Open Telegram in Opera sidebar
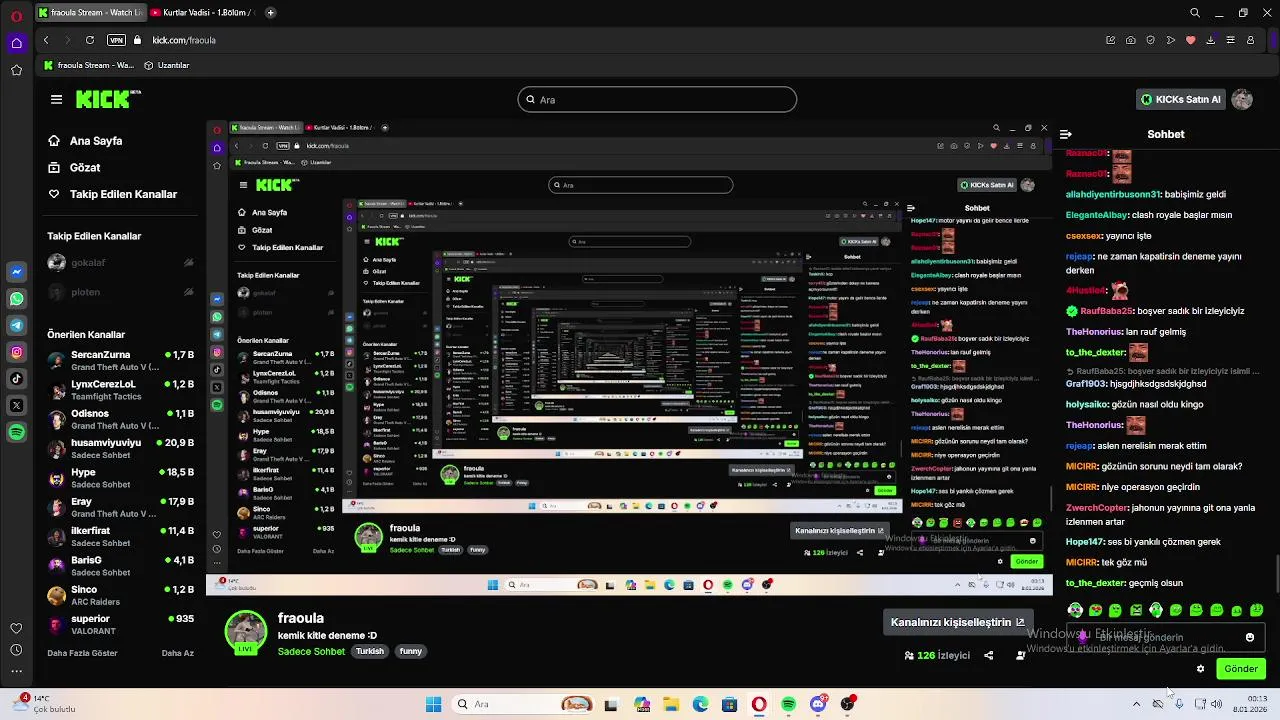This screenshot has width=1280, height=720. click(x=17, y=325)
